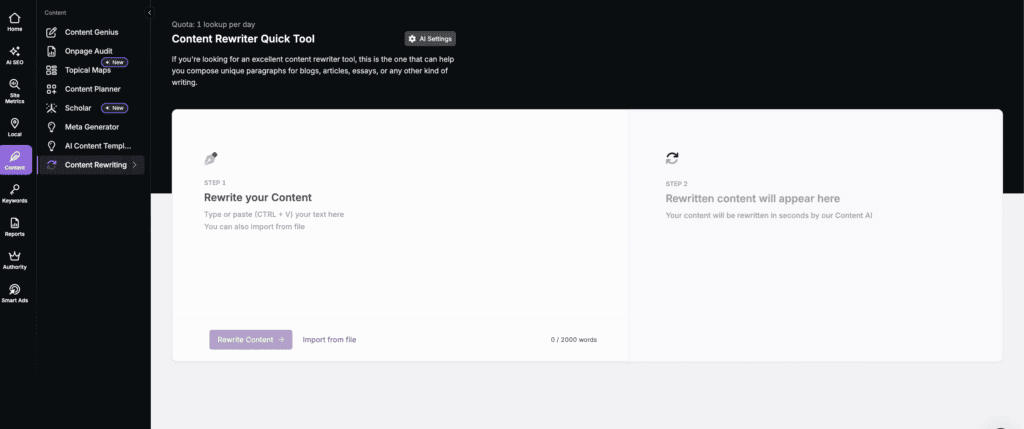Open the Keywords section
The height and width of the screenshot is (429, 1024).
pyautogui.click(x=15, y=193)
